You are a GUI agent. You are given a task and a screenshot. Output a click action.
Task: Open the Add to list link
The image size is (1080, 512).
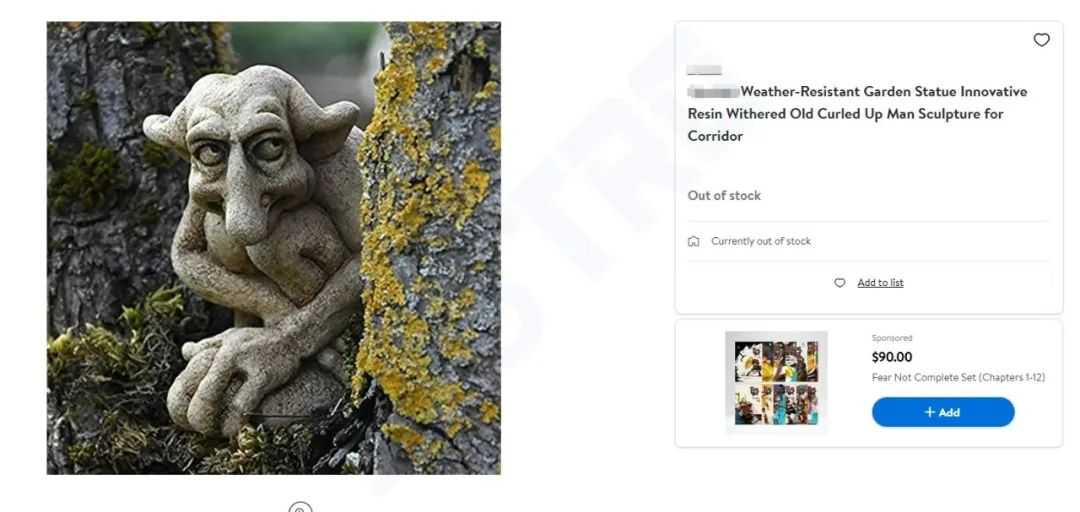(x=880, y=283)
